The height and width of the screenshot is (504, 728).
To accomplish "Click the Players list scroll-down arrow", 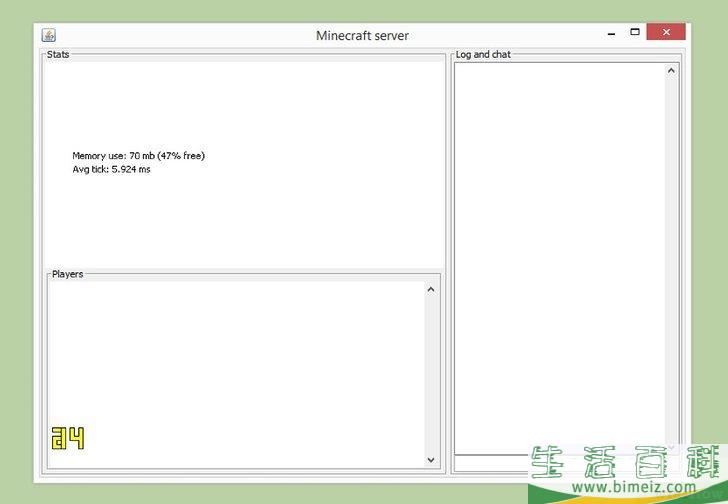I will point(431,460).
